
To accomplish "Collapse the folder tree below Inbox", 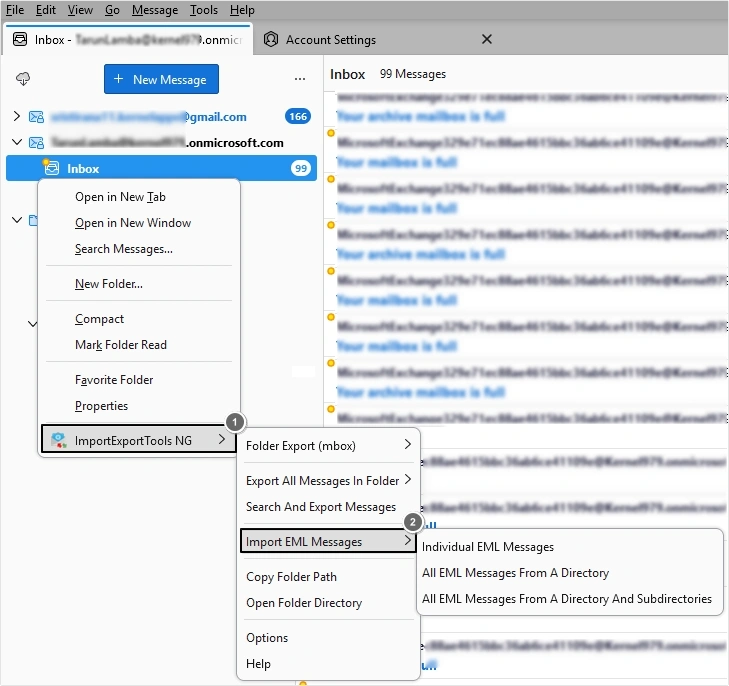I will (x=17, y=220).
